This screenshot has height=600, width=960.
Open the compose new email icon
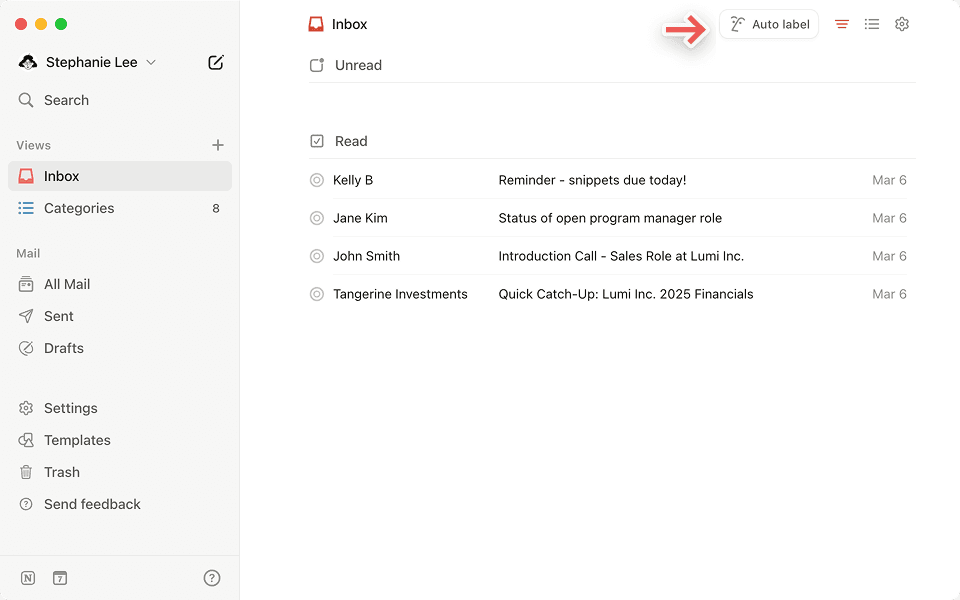tap(215, 62)
